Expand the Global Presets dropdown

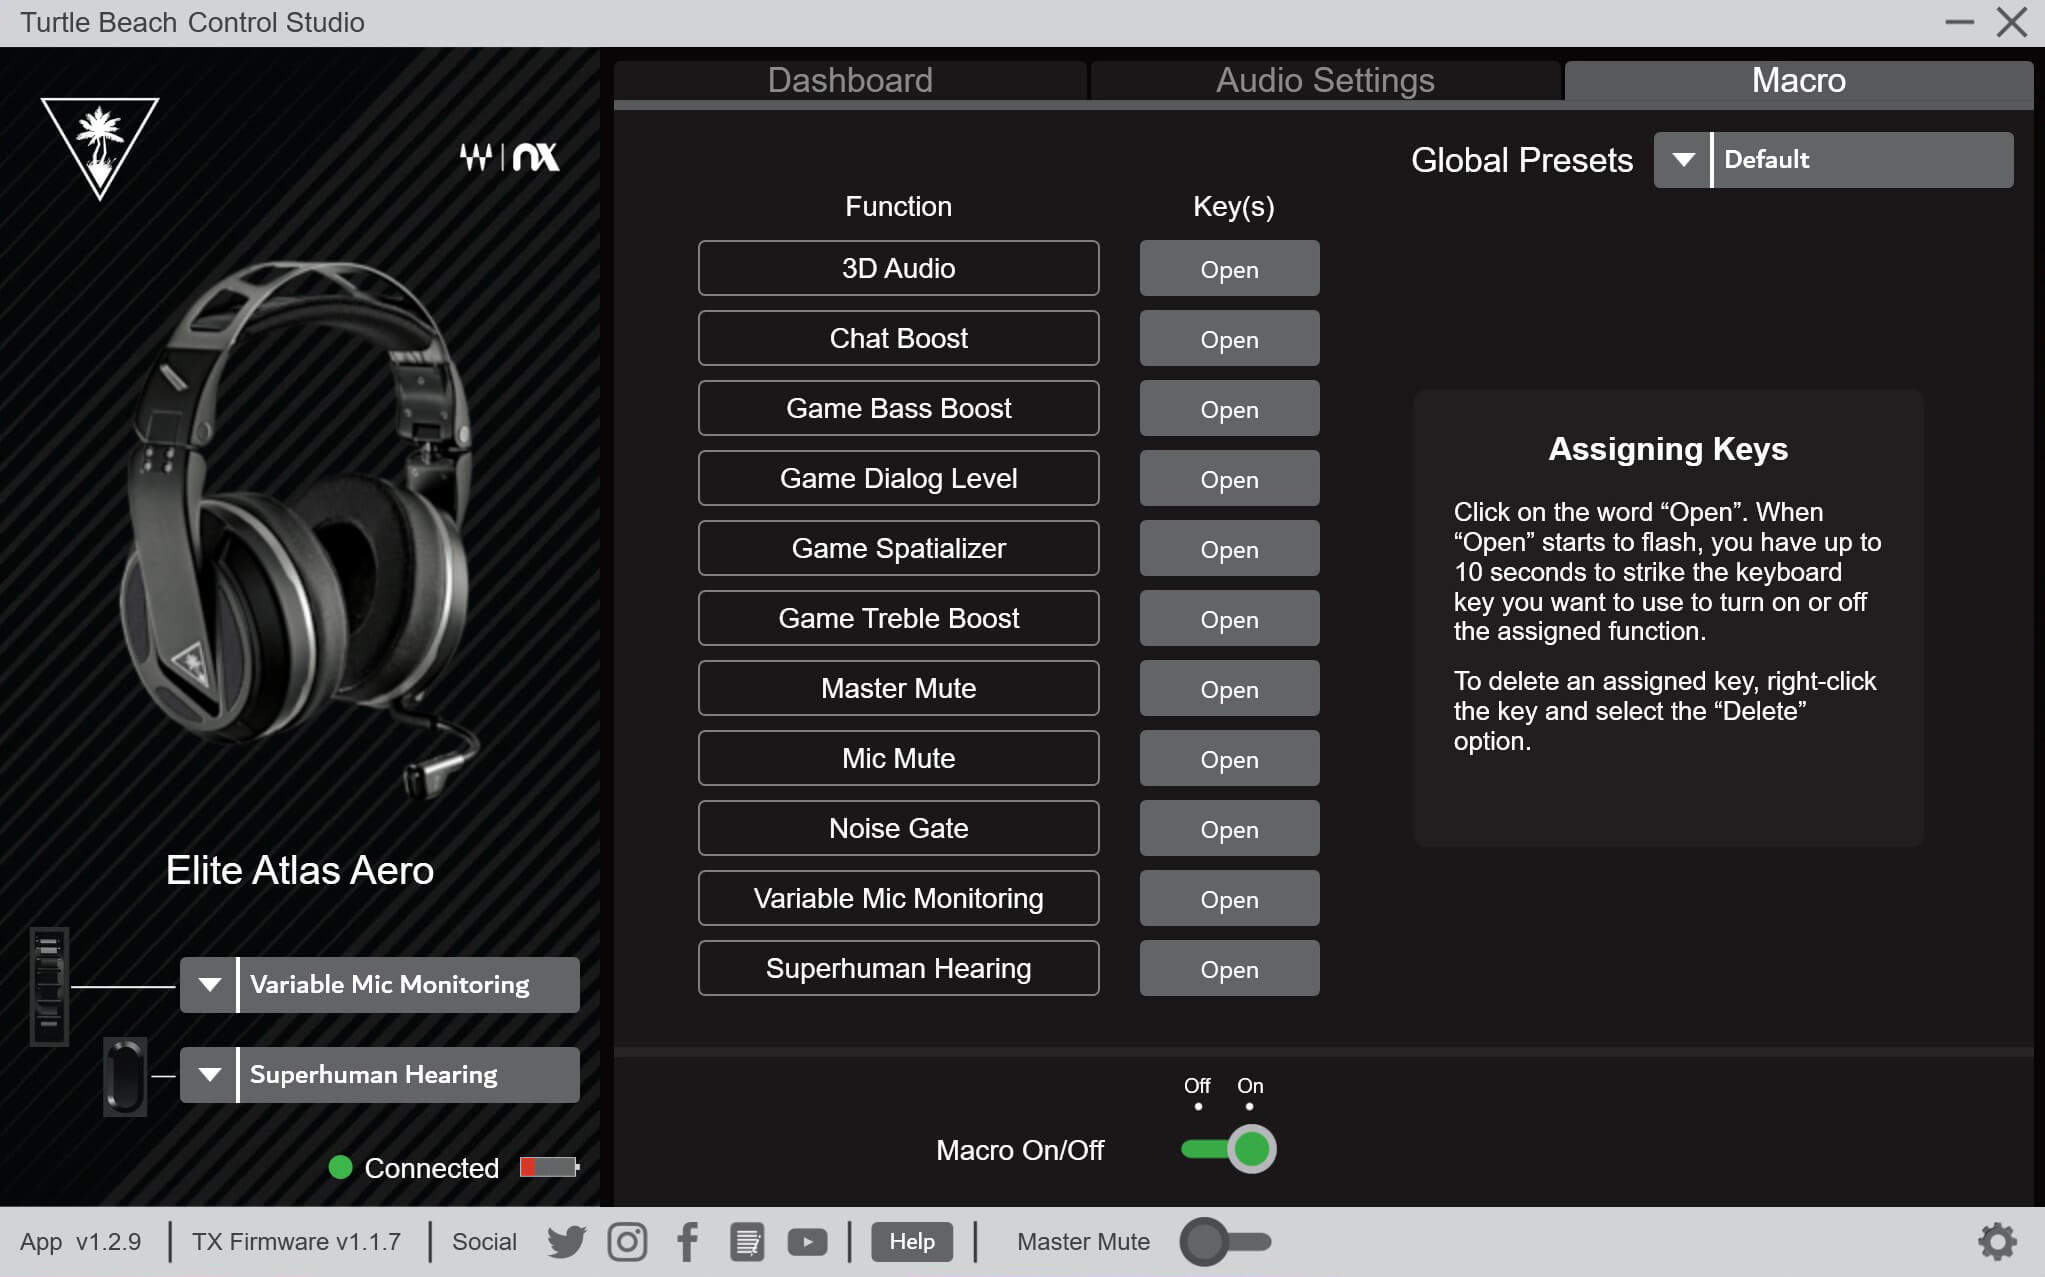click(x=1683, y=160)
